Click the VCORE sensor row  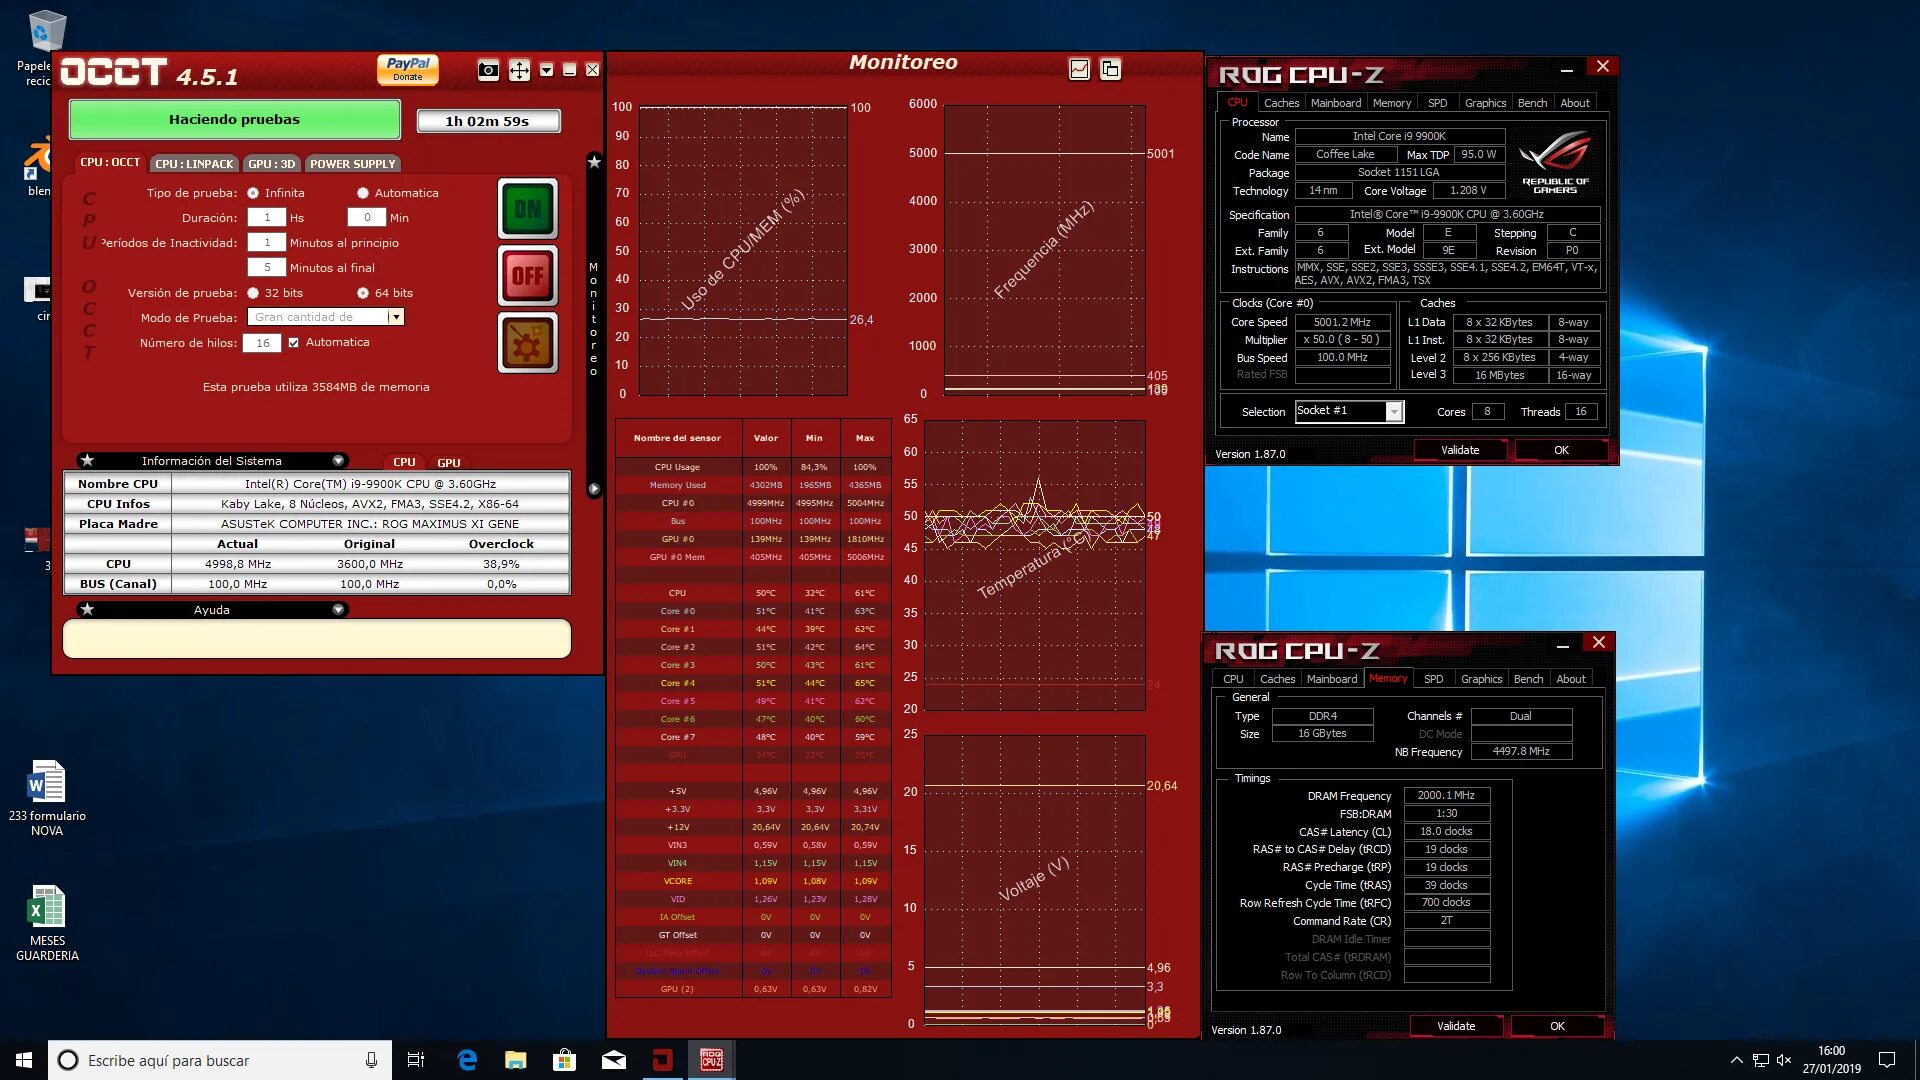(x=753, y=881)
